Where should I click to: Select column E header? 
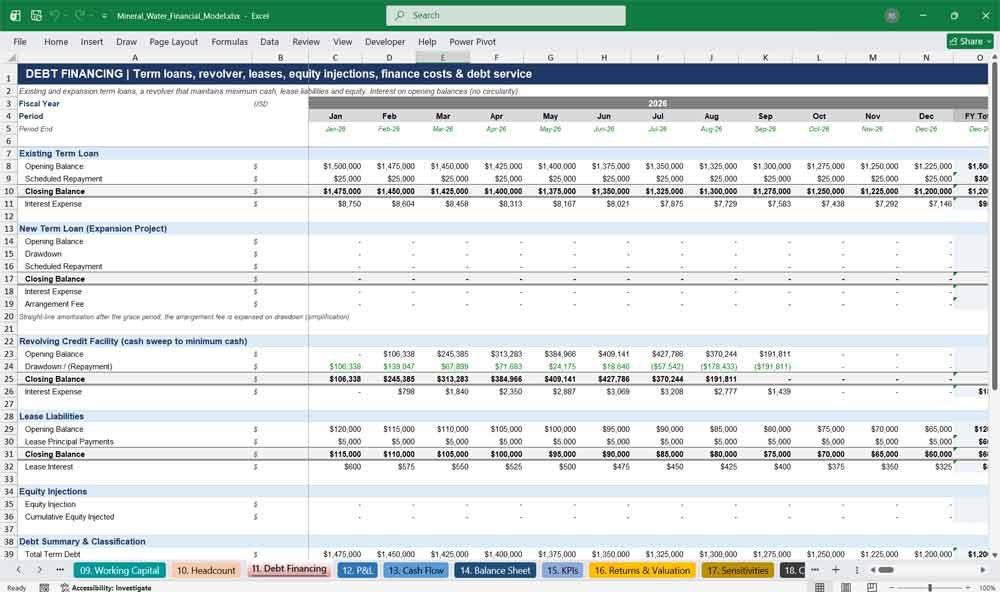coord(443,57)
